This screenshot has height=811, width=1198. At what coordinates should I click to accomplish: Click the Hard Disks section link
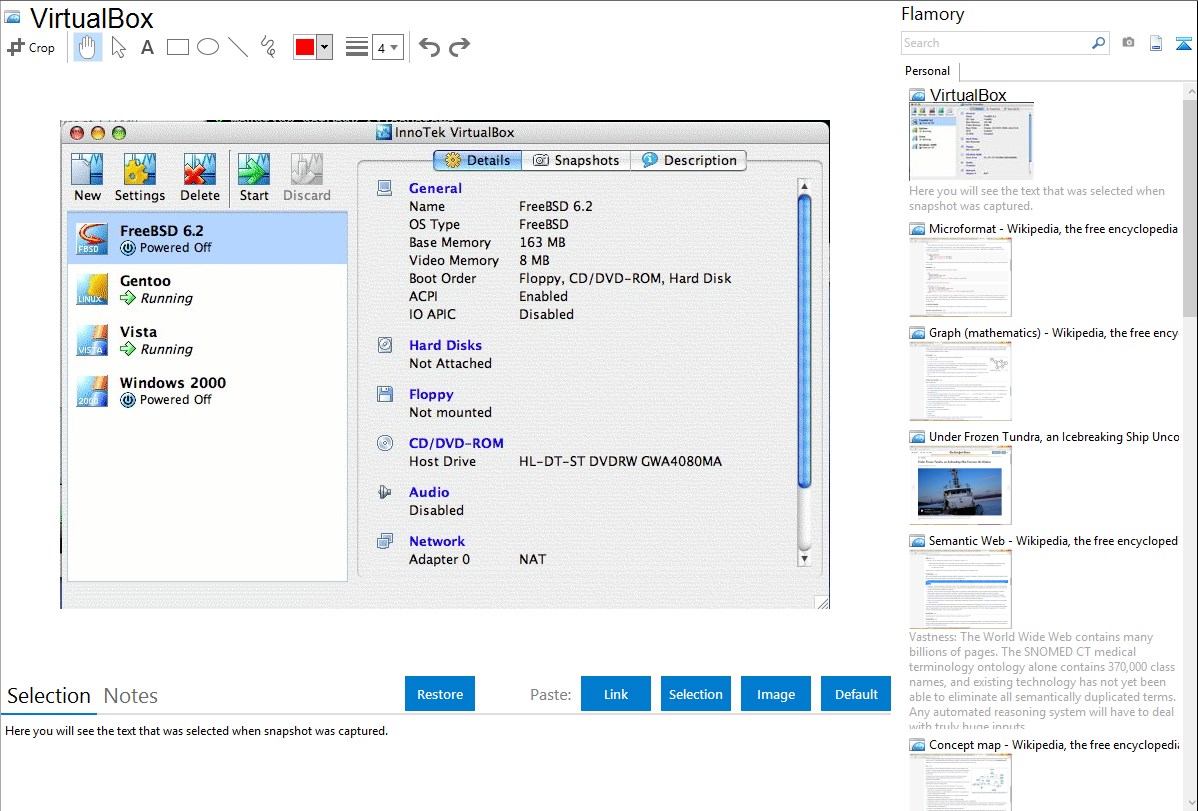coord(445,345)
